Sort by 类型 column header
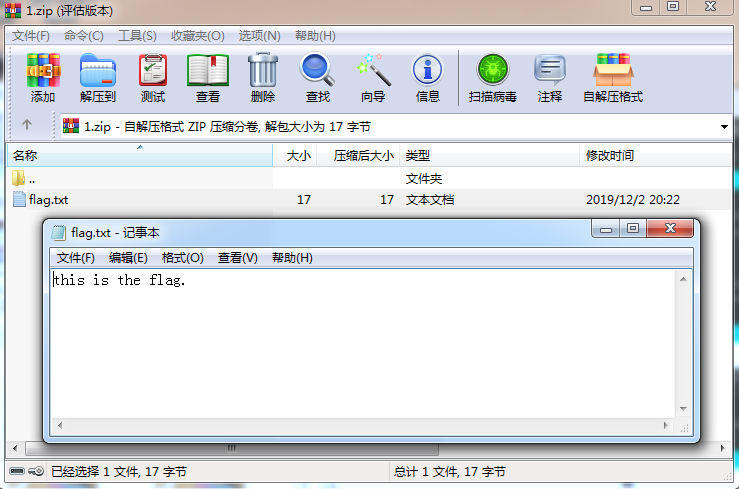The height and width of the screenshot is (489, 739). coord(489,155)
